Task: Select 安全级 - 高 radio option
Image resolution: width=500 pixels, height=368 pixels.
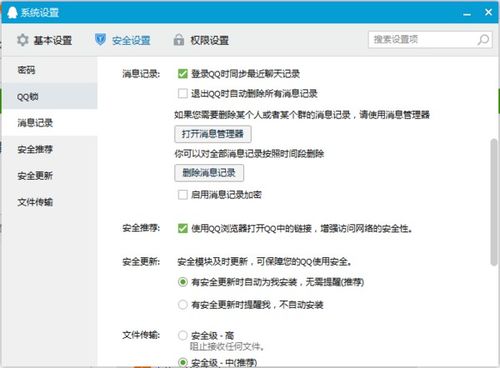Action: coord(183,335)
